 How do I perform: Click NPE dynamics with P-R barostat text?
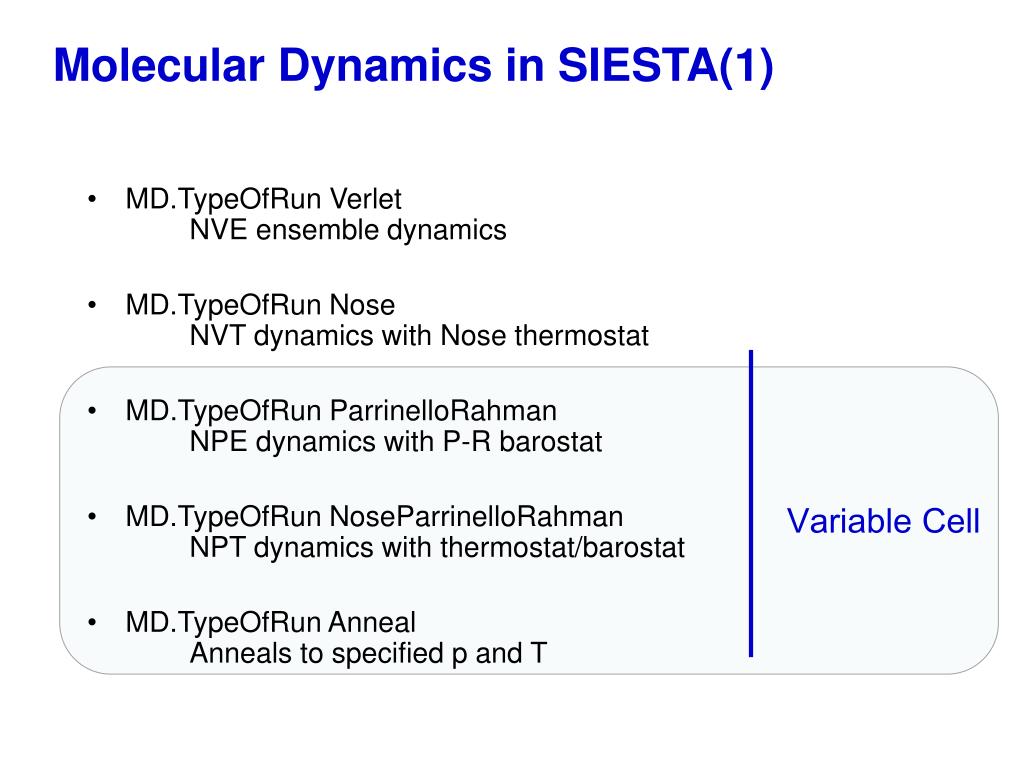coord(395,442)
